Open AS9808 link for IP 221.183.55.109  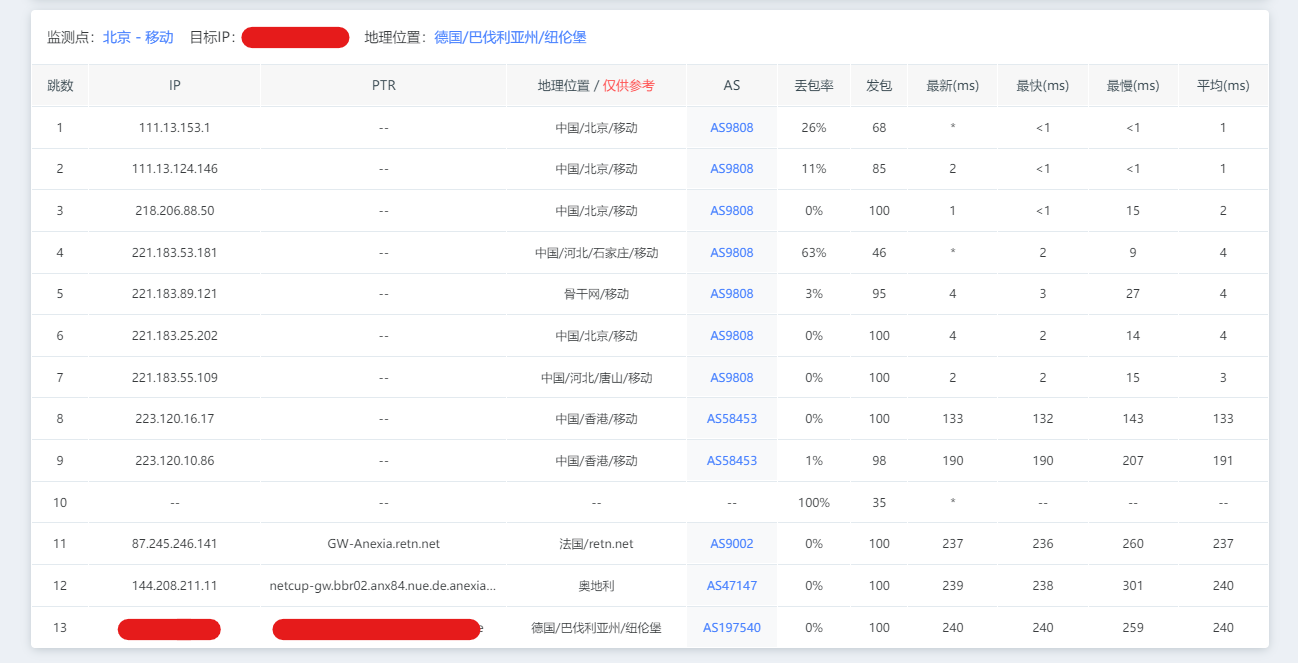click(x=732, y=378)
